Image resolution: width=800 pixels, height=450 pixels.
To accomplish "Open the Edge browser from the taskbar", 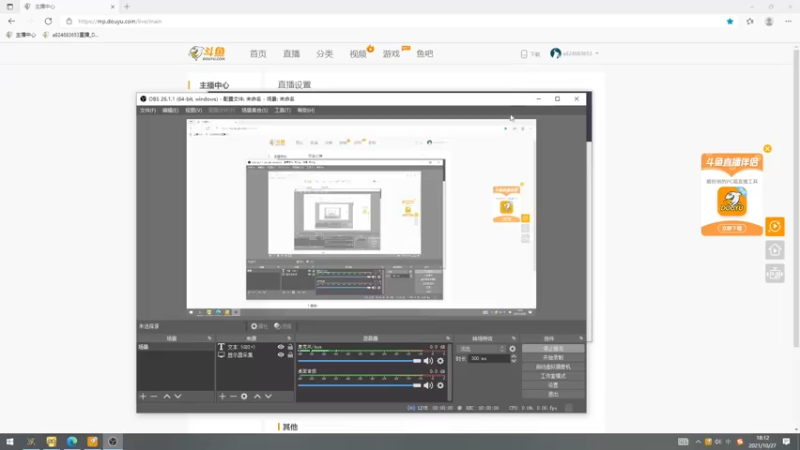I will pos(72,441).
